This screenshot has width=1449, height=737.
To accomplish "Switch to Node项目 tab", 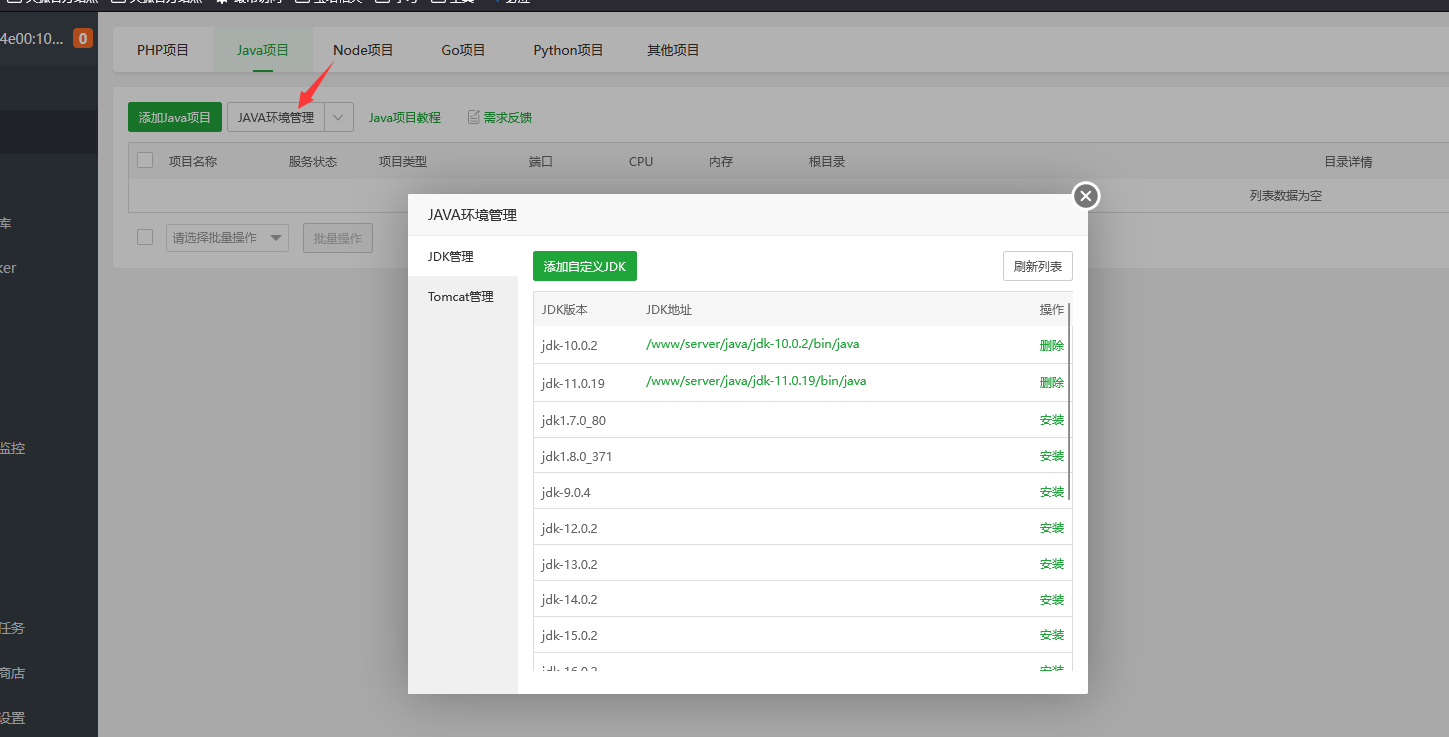I will 363,50.
